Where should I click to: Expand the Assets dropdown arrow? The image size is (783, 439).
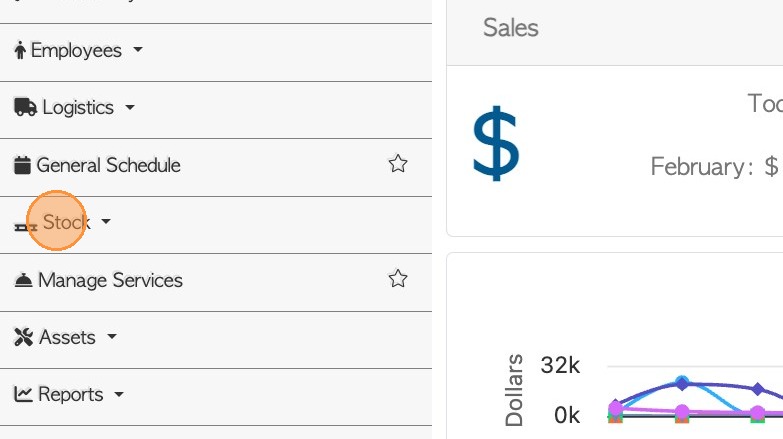pyautogui.click(x=112, y=337)
